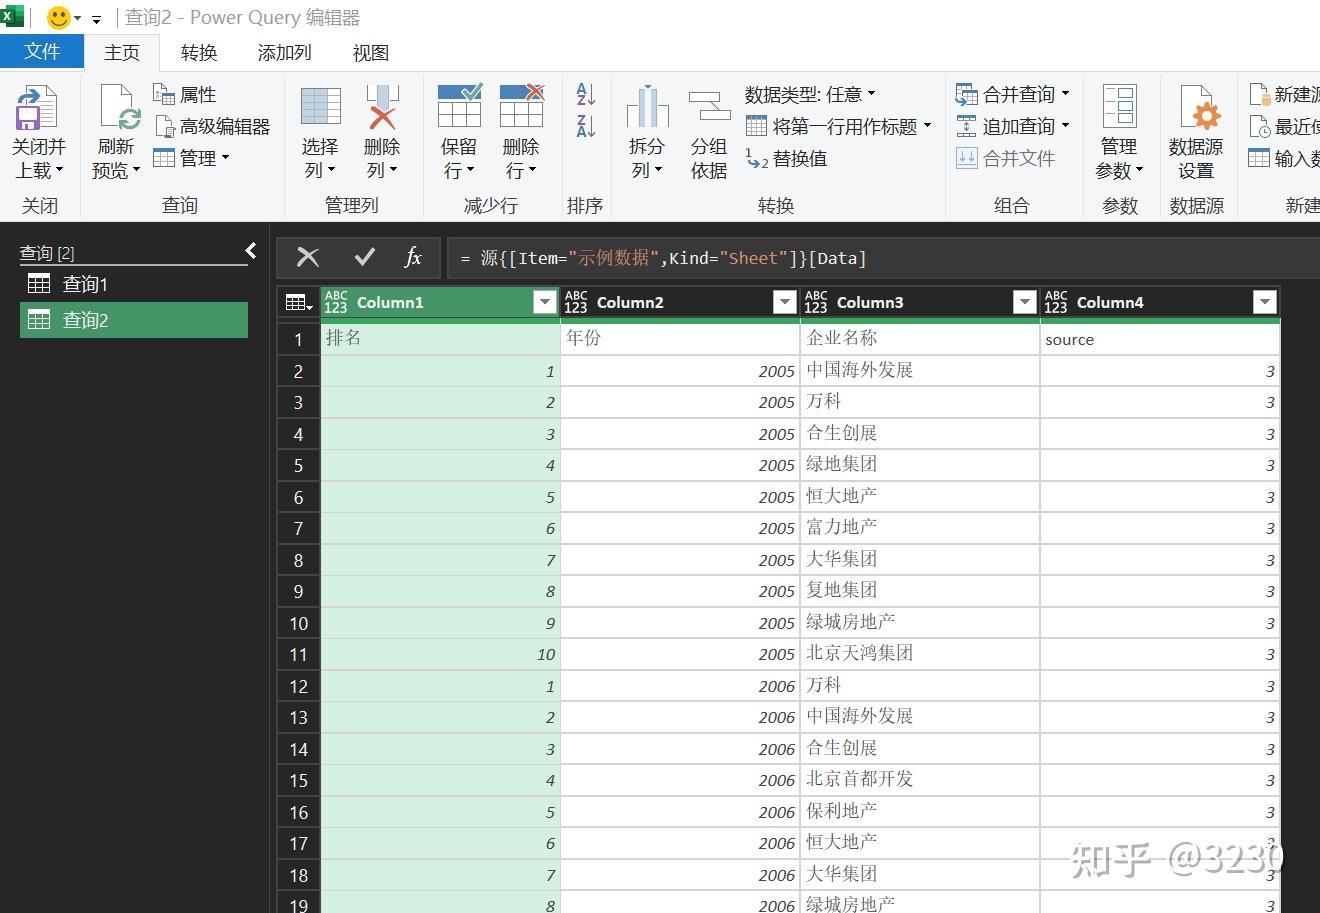Commit the formula with the checkmark button

point(365,257)
